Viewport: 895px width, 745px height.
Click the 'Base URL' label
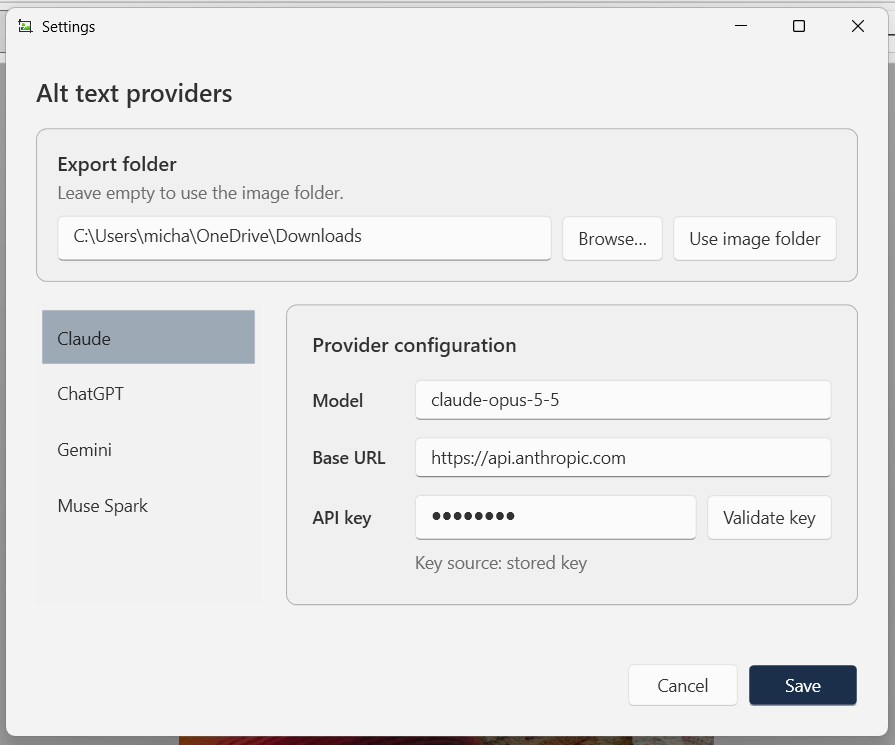[x=349, y=458]
